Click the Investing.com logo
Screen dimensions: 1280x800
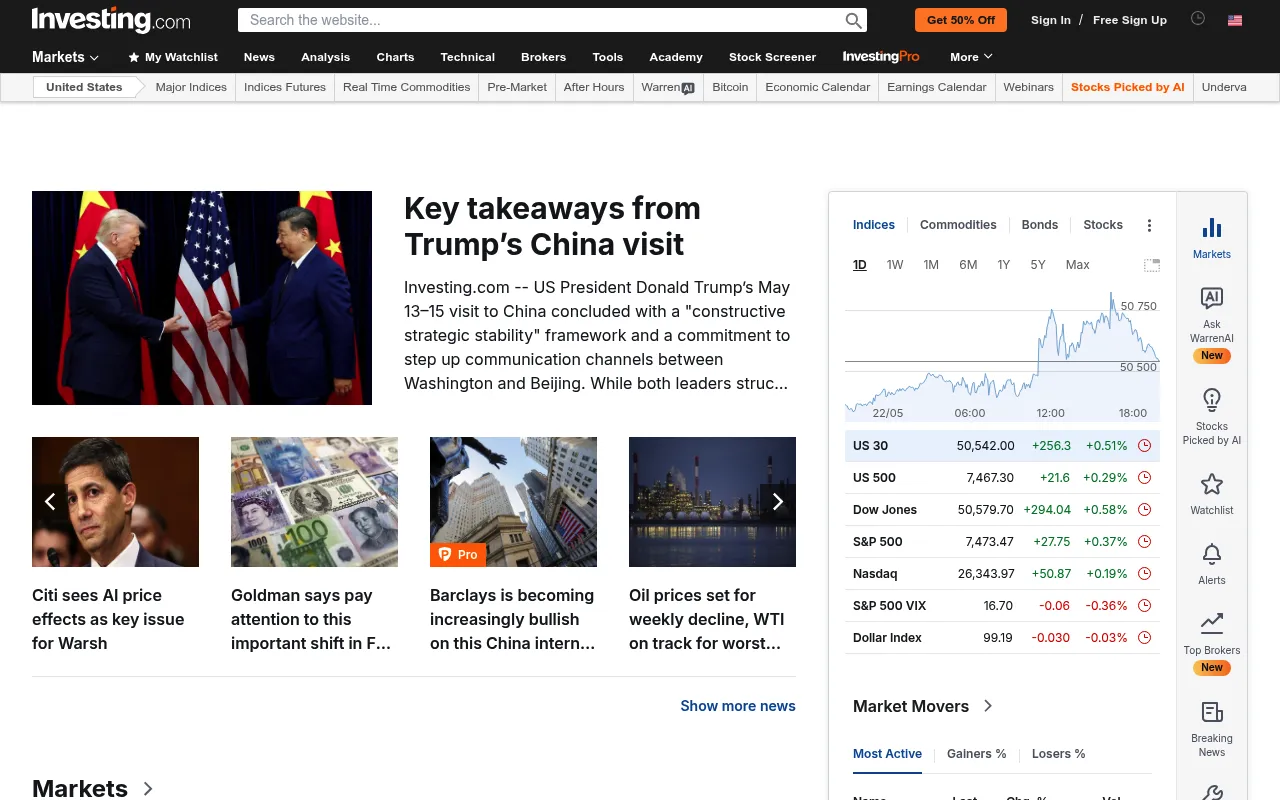tap(111, 19)
